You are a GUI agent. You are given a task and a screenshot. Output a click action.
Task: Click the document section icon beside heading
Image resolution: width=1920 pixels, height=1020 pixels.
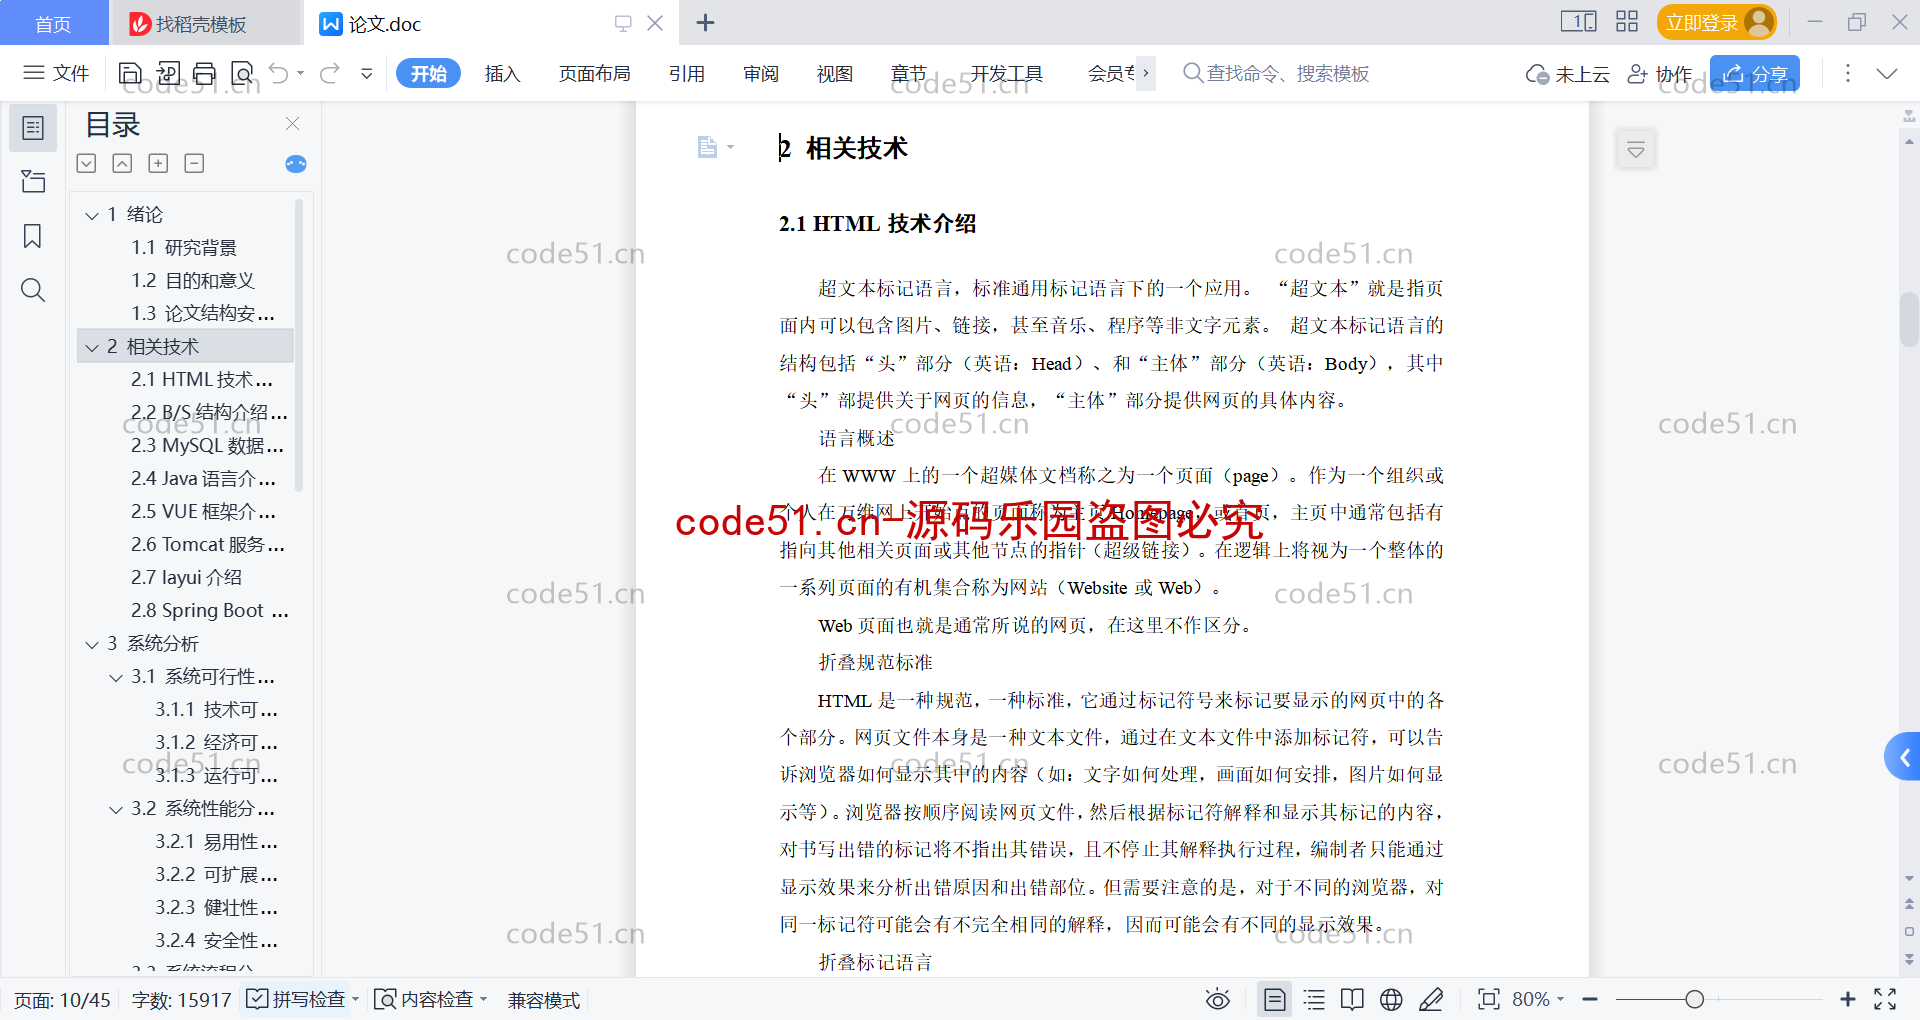pos(708,148)
